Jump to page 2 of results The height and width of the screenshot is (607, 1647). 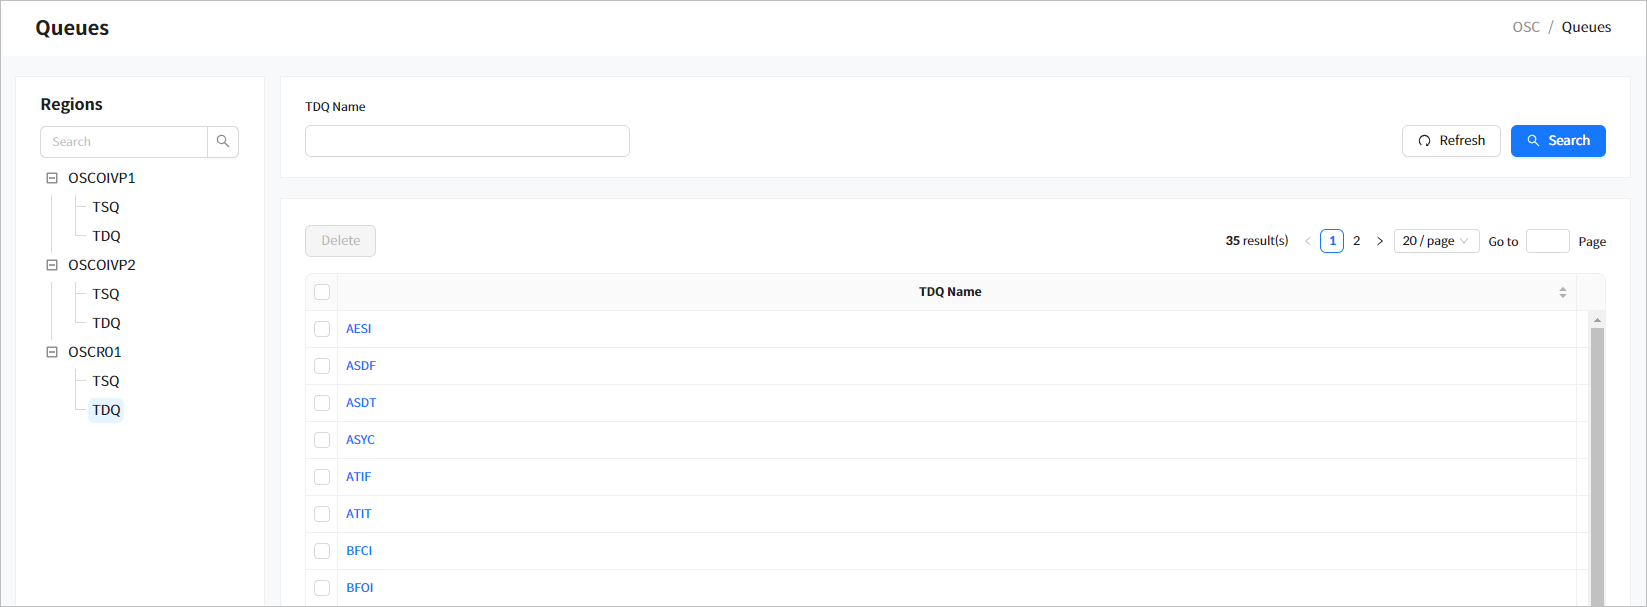[x=1356, y=241]
